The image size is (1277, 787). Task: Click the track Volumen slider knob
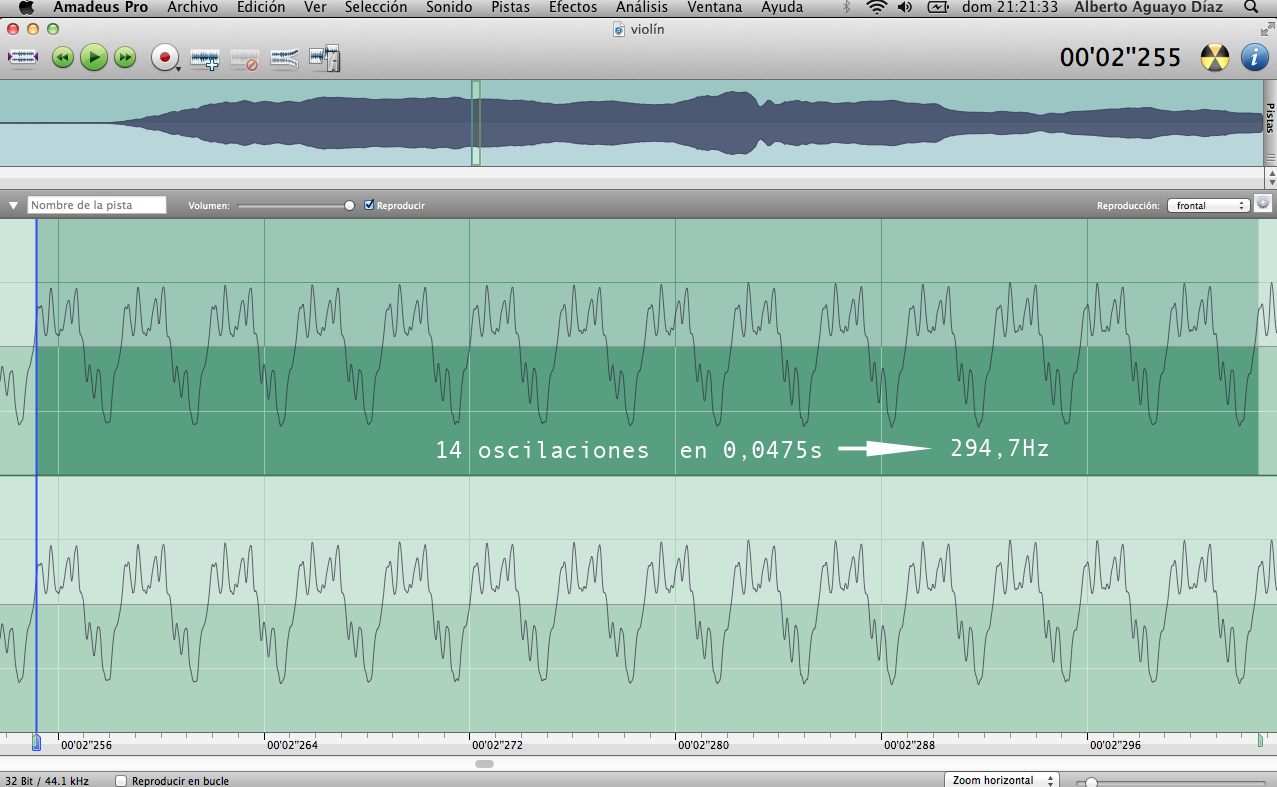349,205
